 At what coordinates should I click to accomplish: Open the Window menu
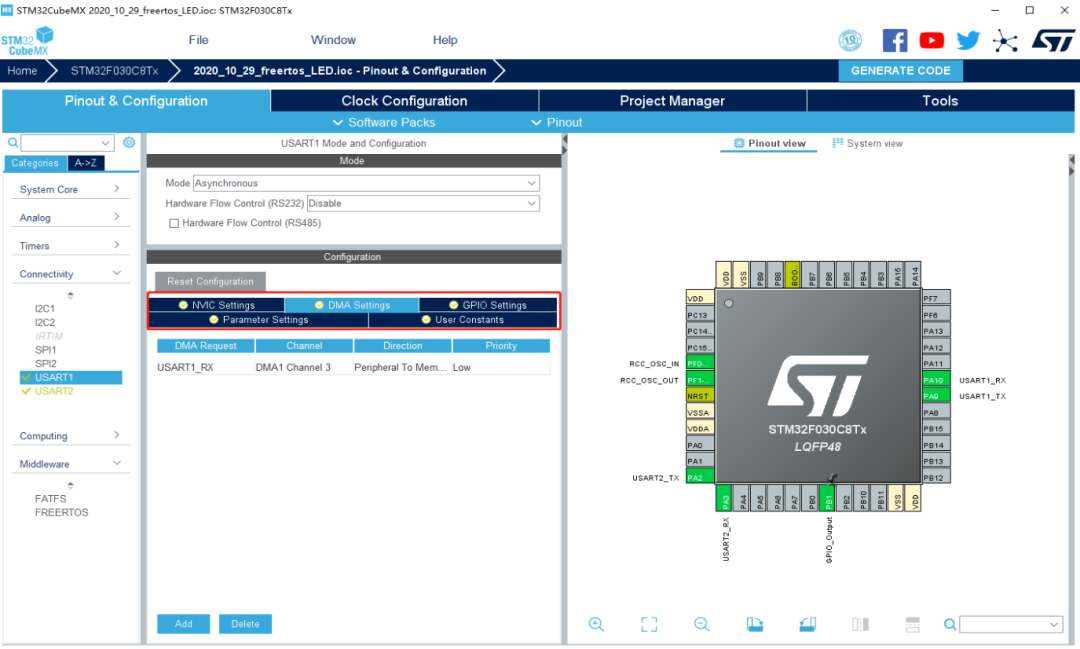[x=333, y=40]
